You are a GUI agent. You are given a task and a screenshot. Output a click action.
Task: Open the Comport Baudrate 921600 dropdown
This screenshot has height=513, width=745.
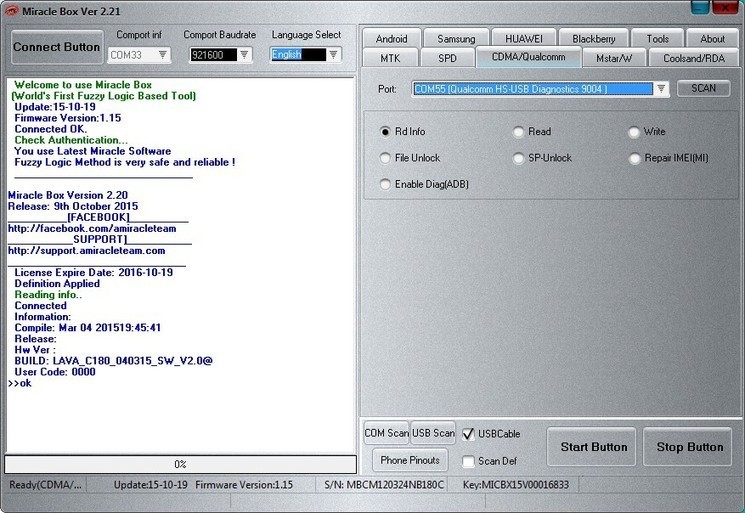(244, 55)
